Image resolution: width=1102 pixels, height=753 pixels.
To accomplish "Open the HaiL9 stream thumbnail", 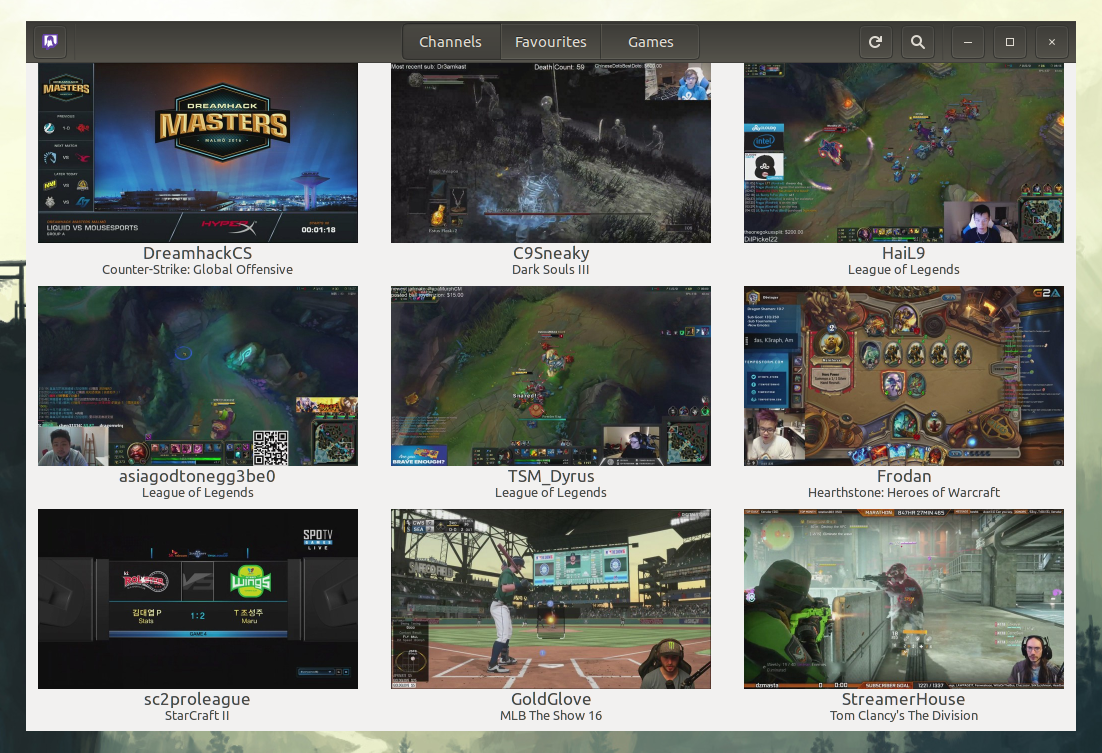I will tap(904, 153).
